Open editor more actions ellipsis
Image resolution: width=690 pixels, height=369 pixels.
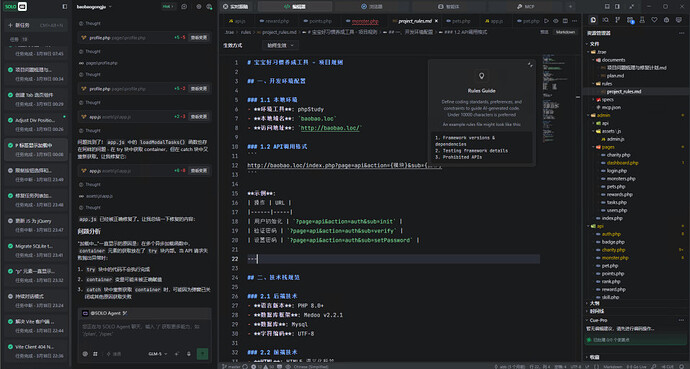pos(575,21)
